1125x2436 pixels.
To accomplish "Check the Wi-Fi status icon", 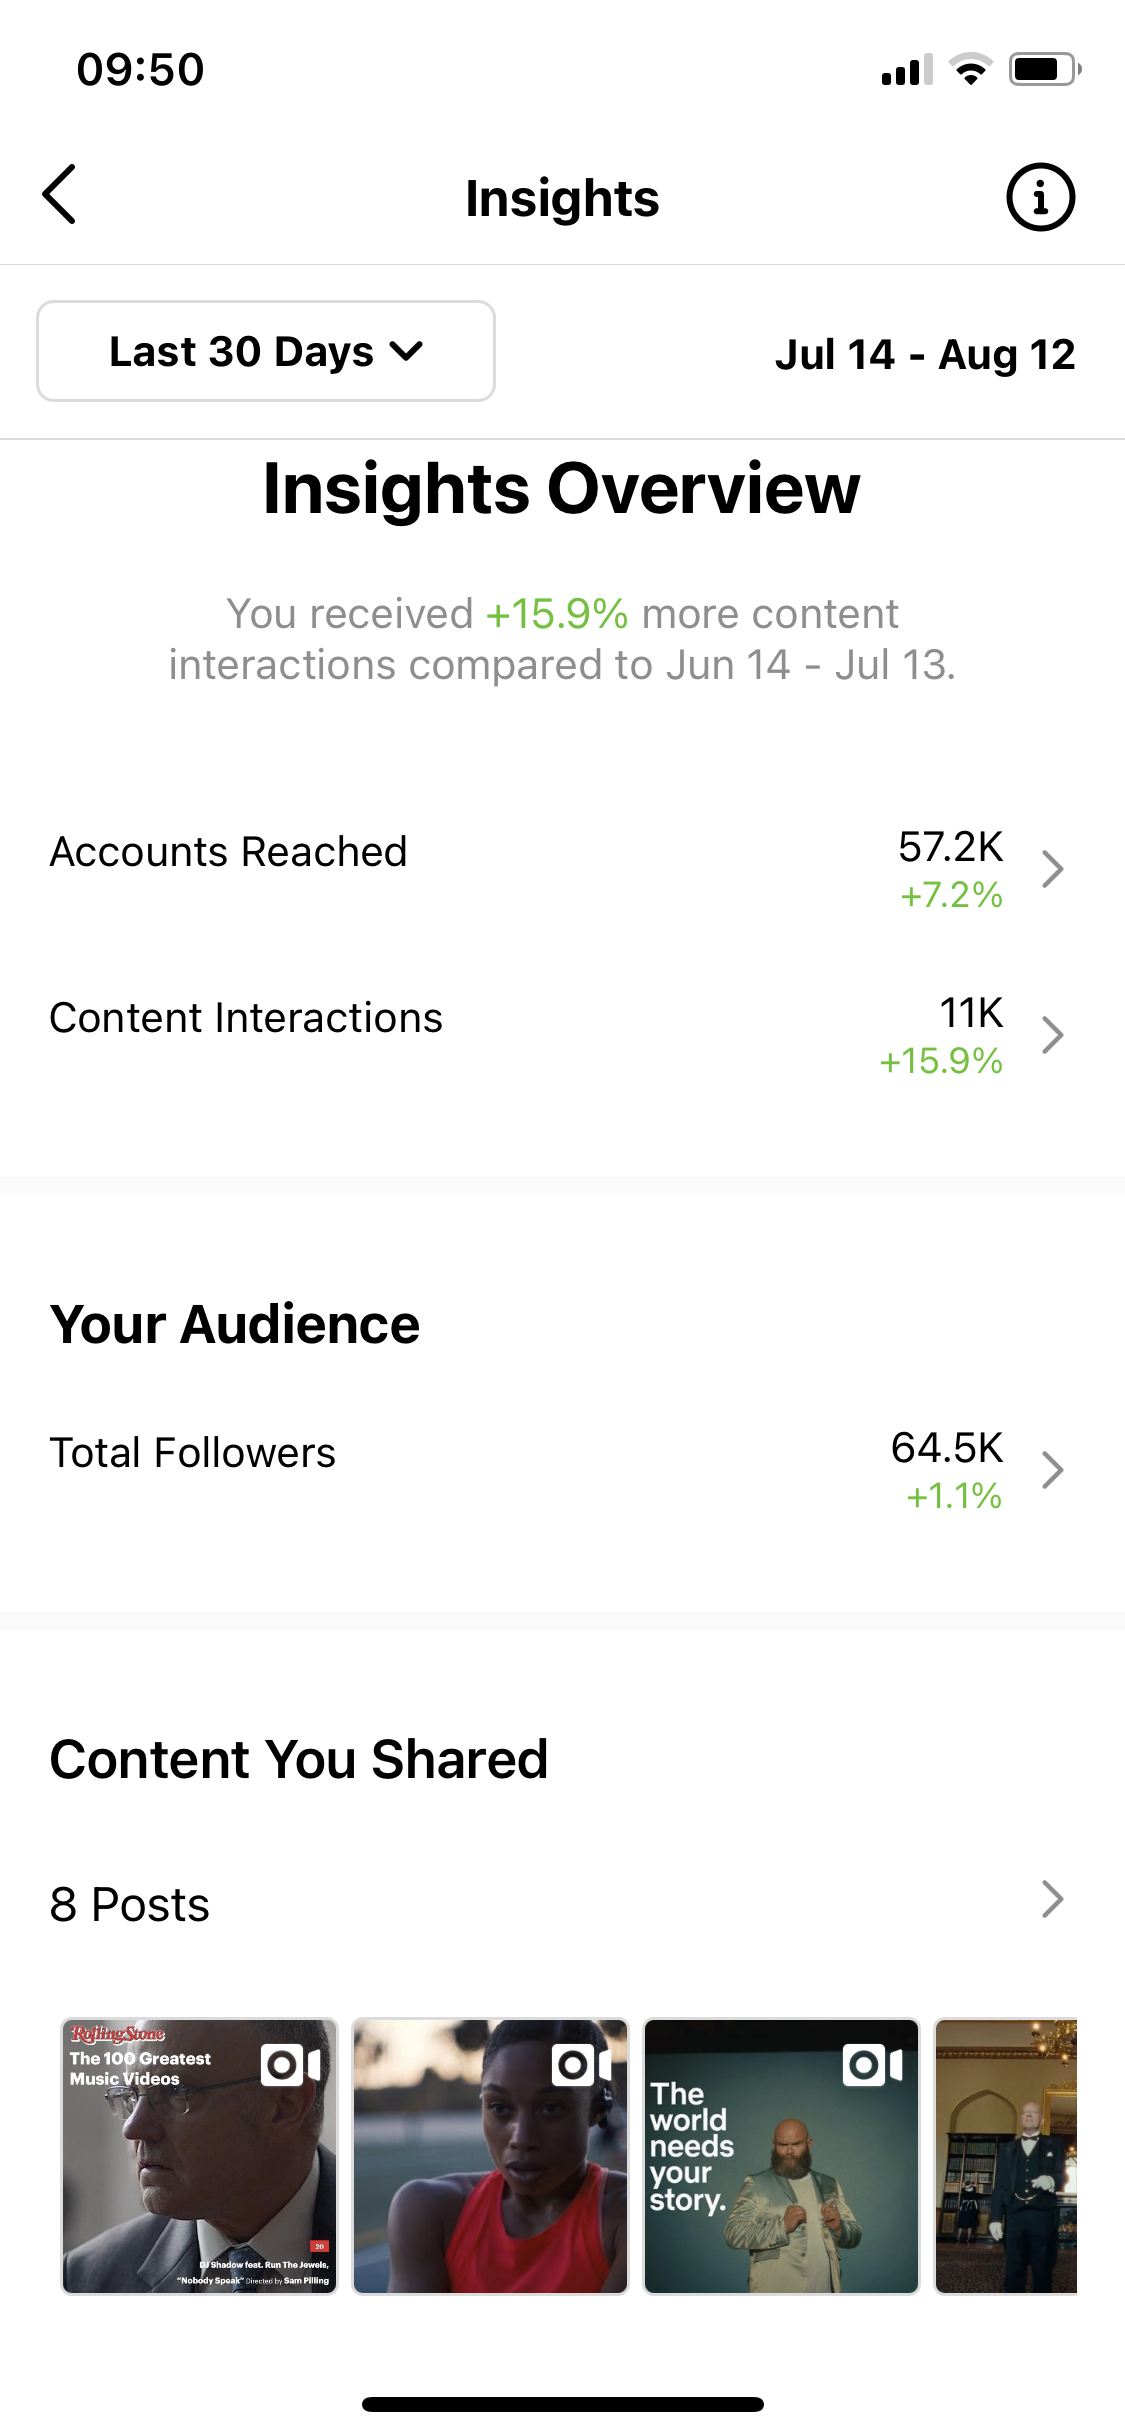I will point(970,70).
